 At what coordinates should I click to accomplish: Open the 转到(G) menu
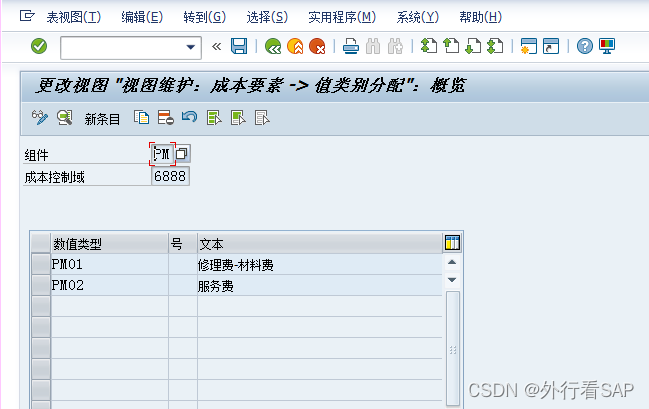click(204, 17)
